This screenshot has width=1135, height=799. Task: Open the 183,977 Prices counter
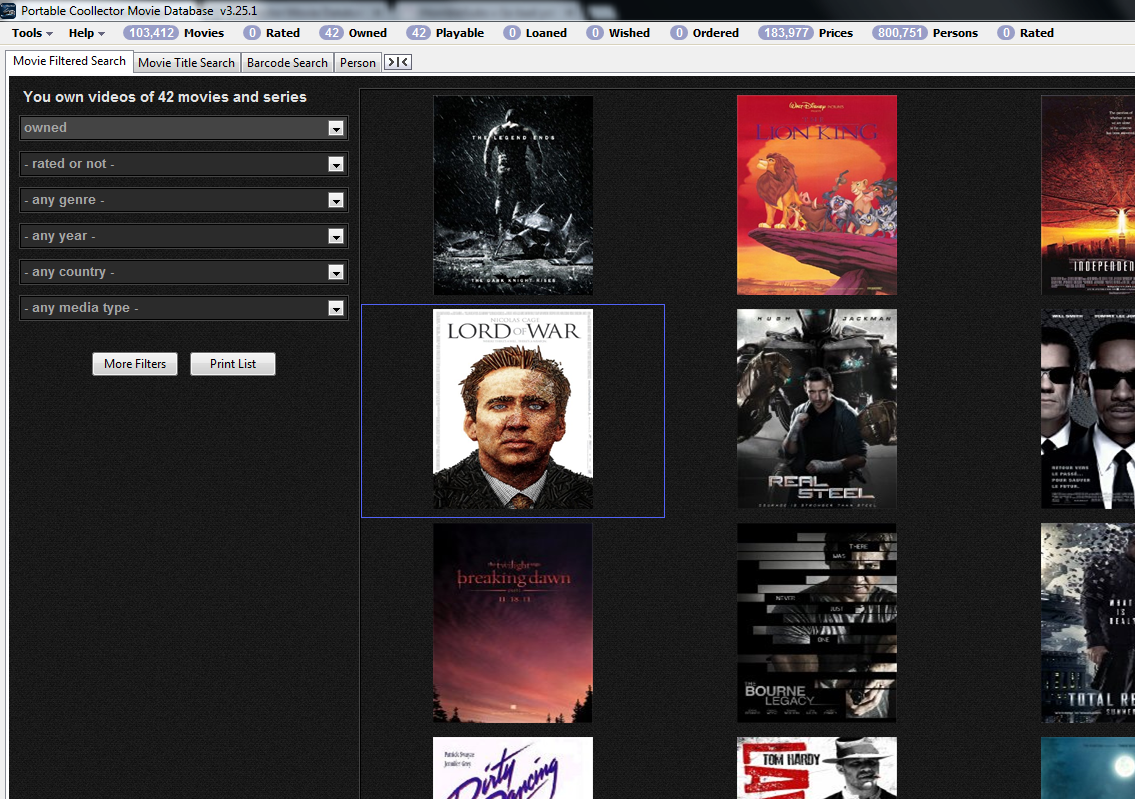point(806,33)
